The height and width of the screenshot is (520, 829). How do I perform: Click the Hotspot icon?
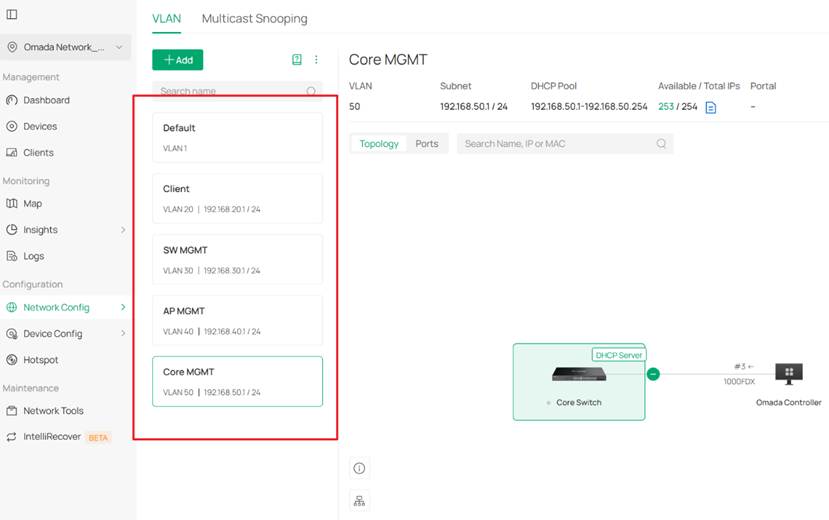pyautogui.click(x=12, y=360)
